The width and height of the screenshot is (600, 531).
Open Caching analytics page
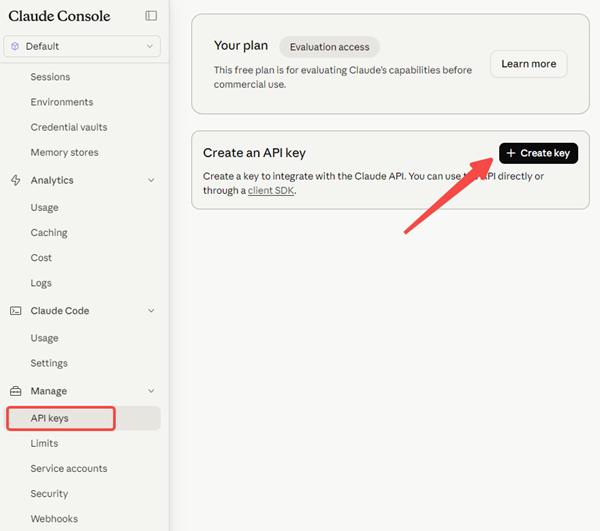(49, 233)
